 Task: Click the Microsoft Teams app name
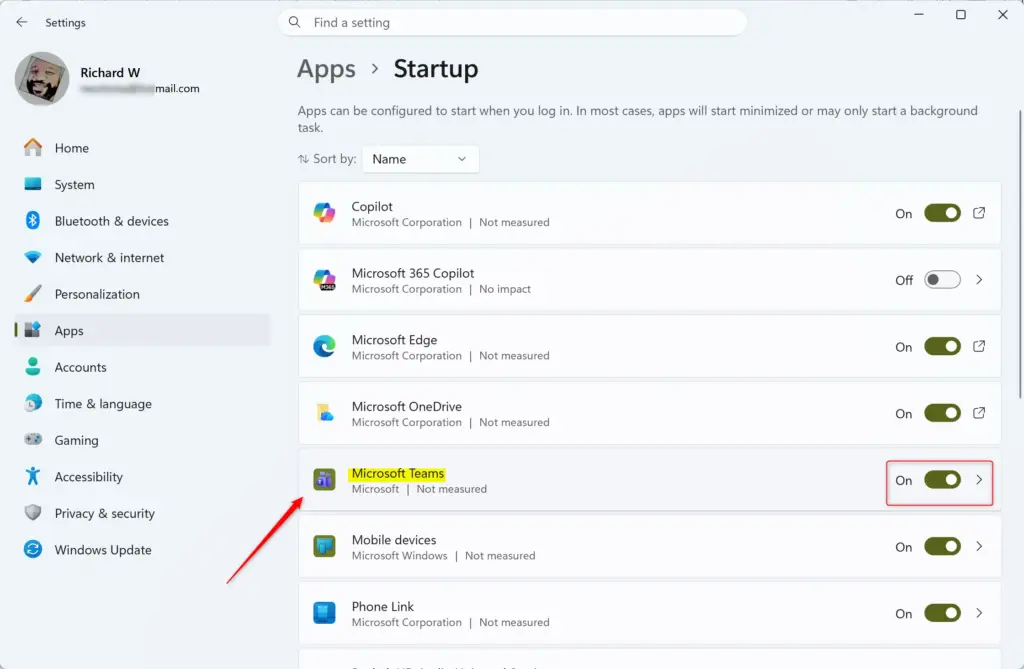(398, 473)
